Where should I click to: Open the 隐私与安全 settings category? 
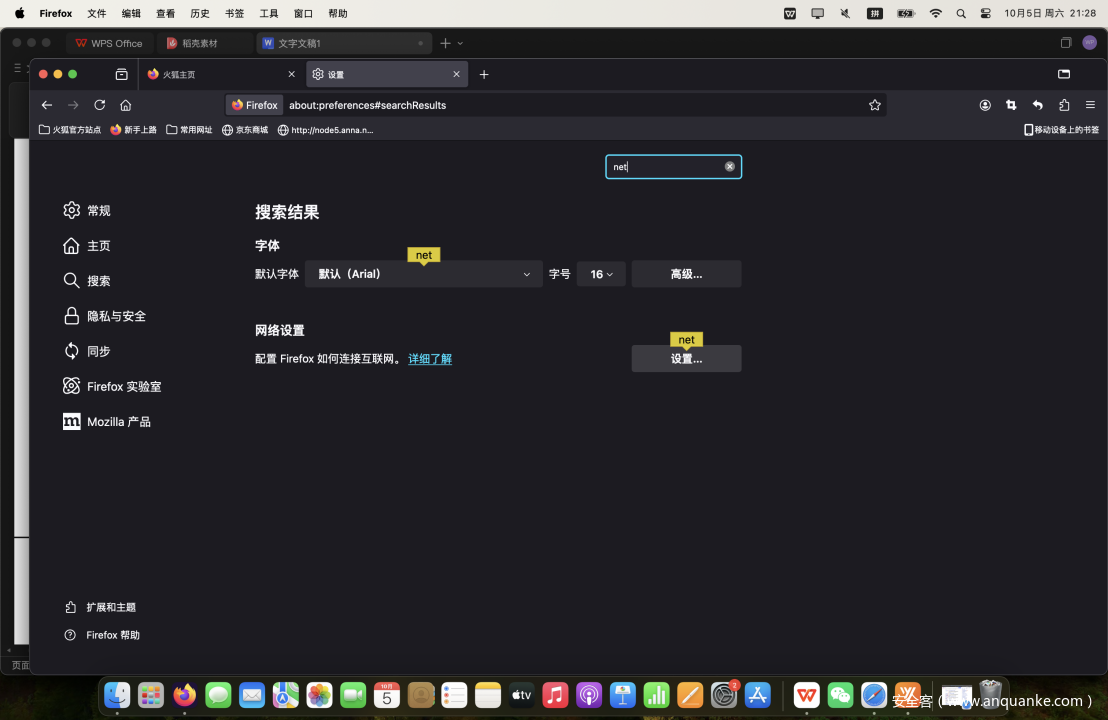pos(105,316)
